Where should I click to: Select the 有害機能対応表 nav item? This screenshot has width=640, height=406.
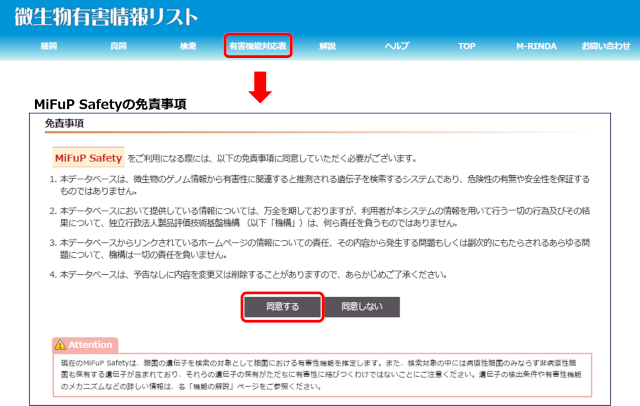[x=258, y=46]
